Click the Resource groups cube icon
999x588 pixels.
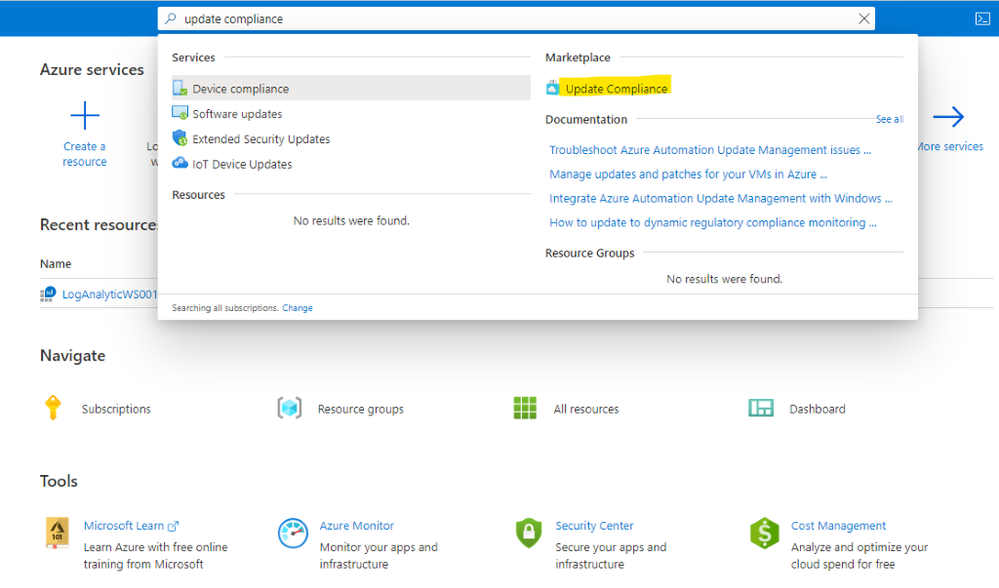289,408
